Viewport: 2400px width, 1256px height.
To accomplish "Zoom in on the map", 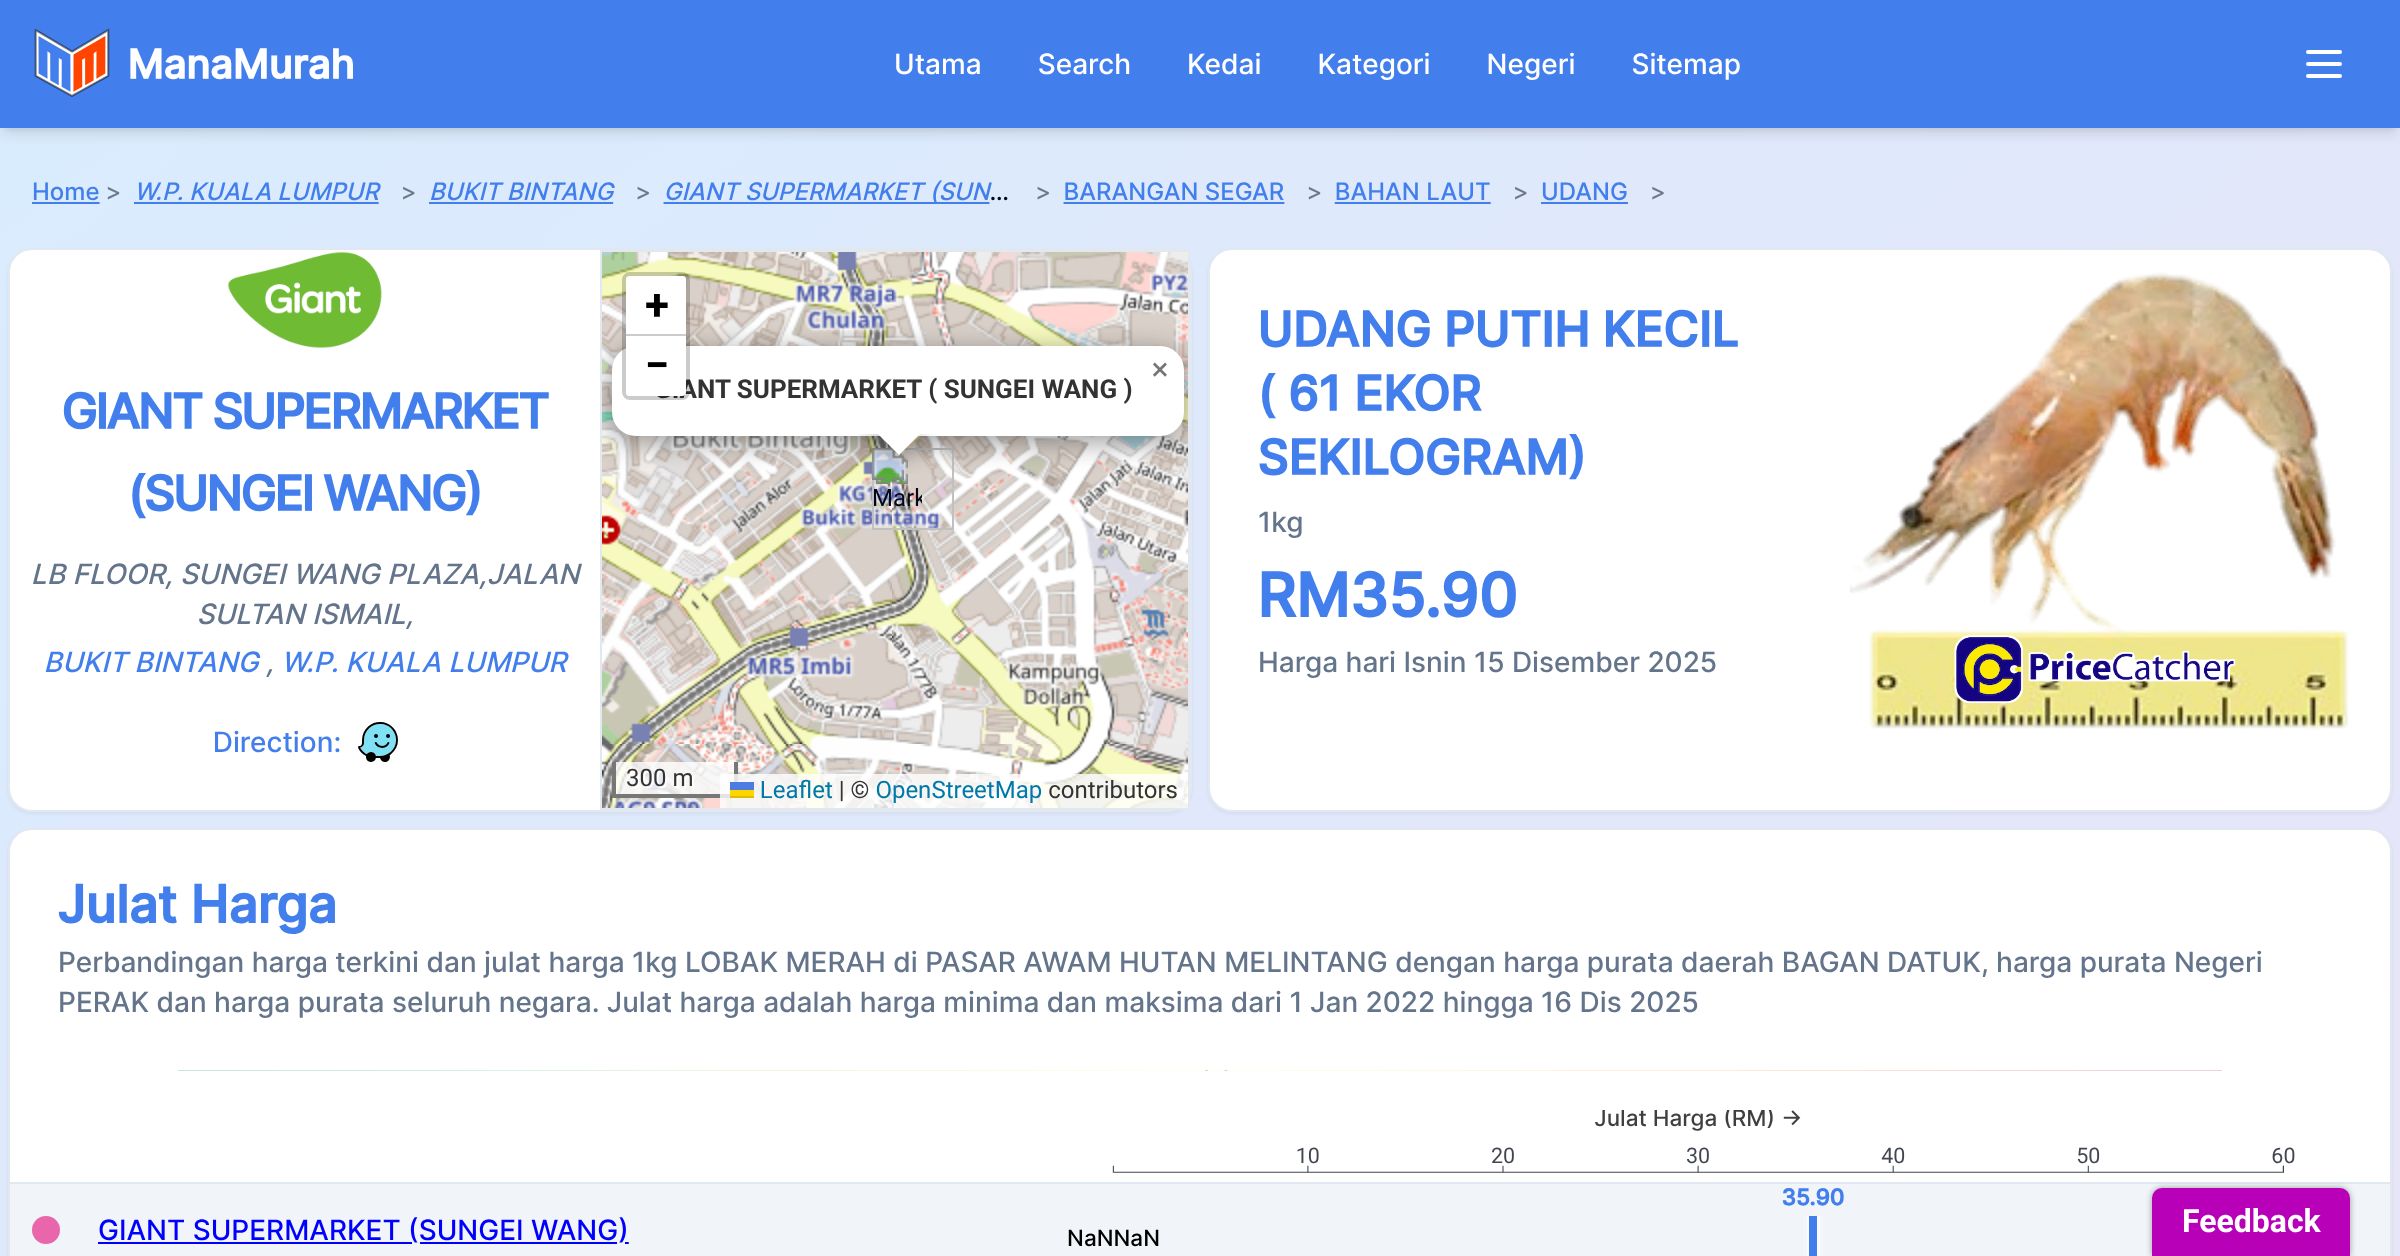I will pos(656,305).
